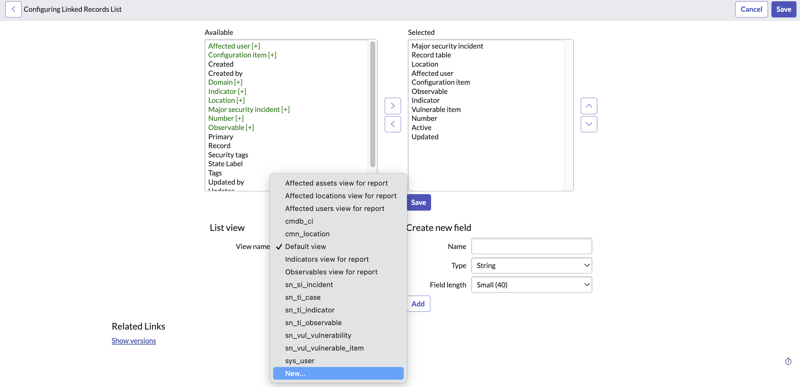Select 'Location' in Selected list
The height and width of the screenshot is (387, 800).
[425, 64]
